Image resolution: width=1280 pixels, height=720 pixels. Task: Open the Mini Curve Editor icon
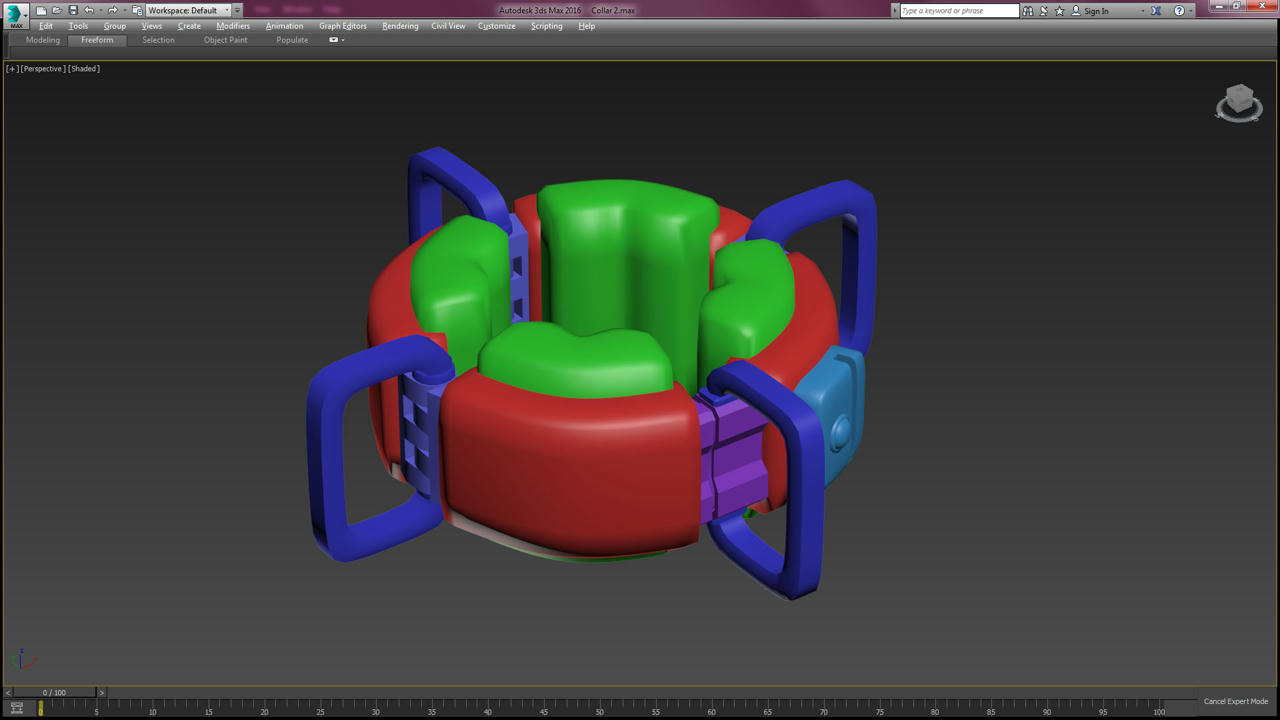pos(17,707)
